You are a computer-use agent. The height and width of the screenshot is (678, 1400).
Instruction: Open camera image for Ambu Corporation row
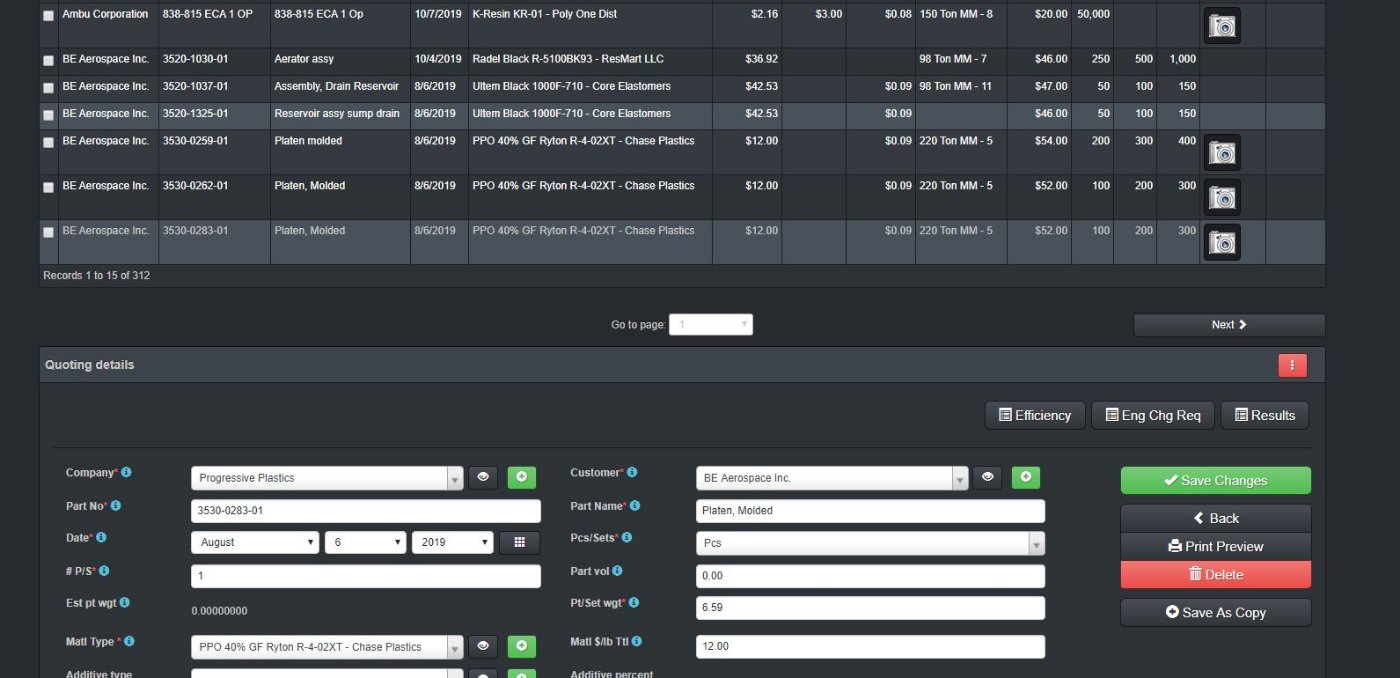(1222, 26)
